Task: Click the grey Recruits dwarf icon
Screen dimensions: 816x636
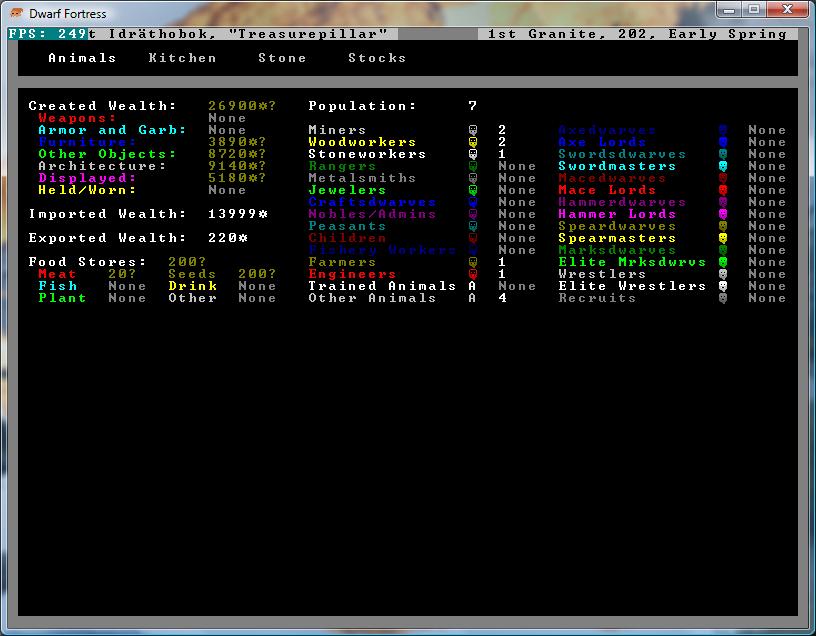Action: pyautogui.click(x=723, y=298)
